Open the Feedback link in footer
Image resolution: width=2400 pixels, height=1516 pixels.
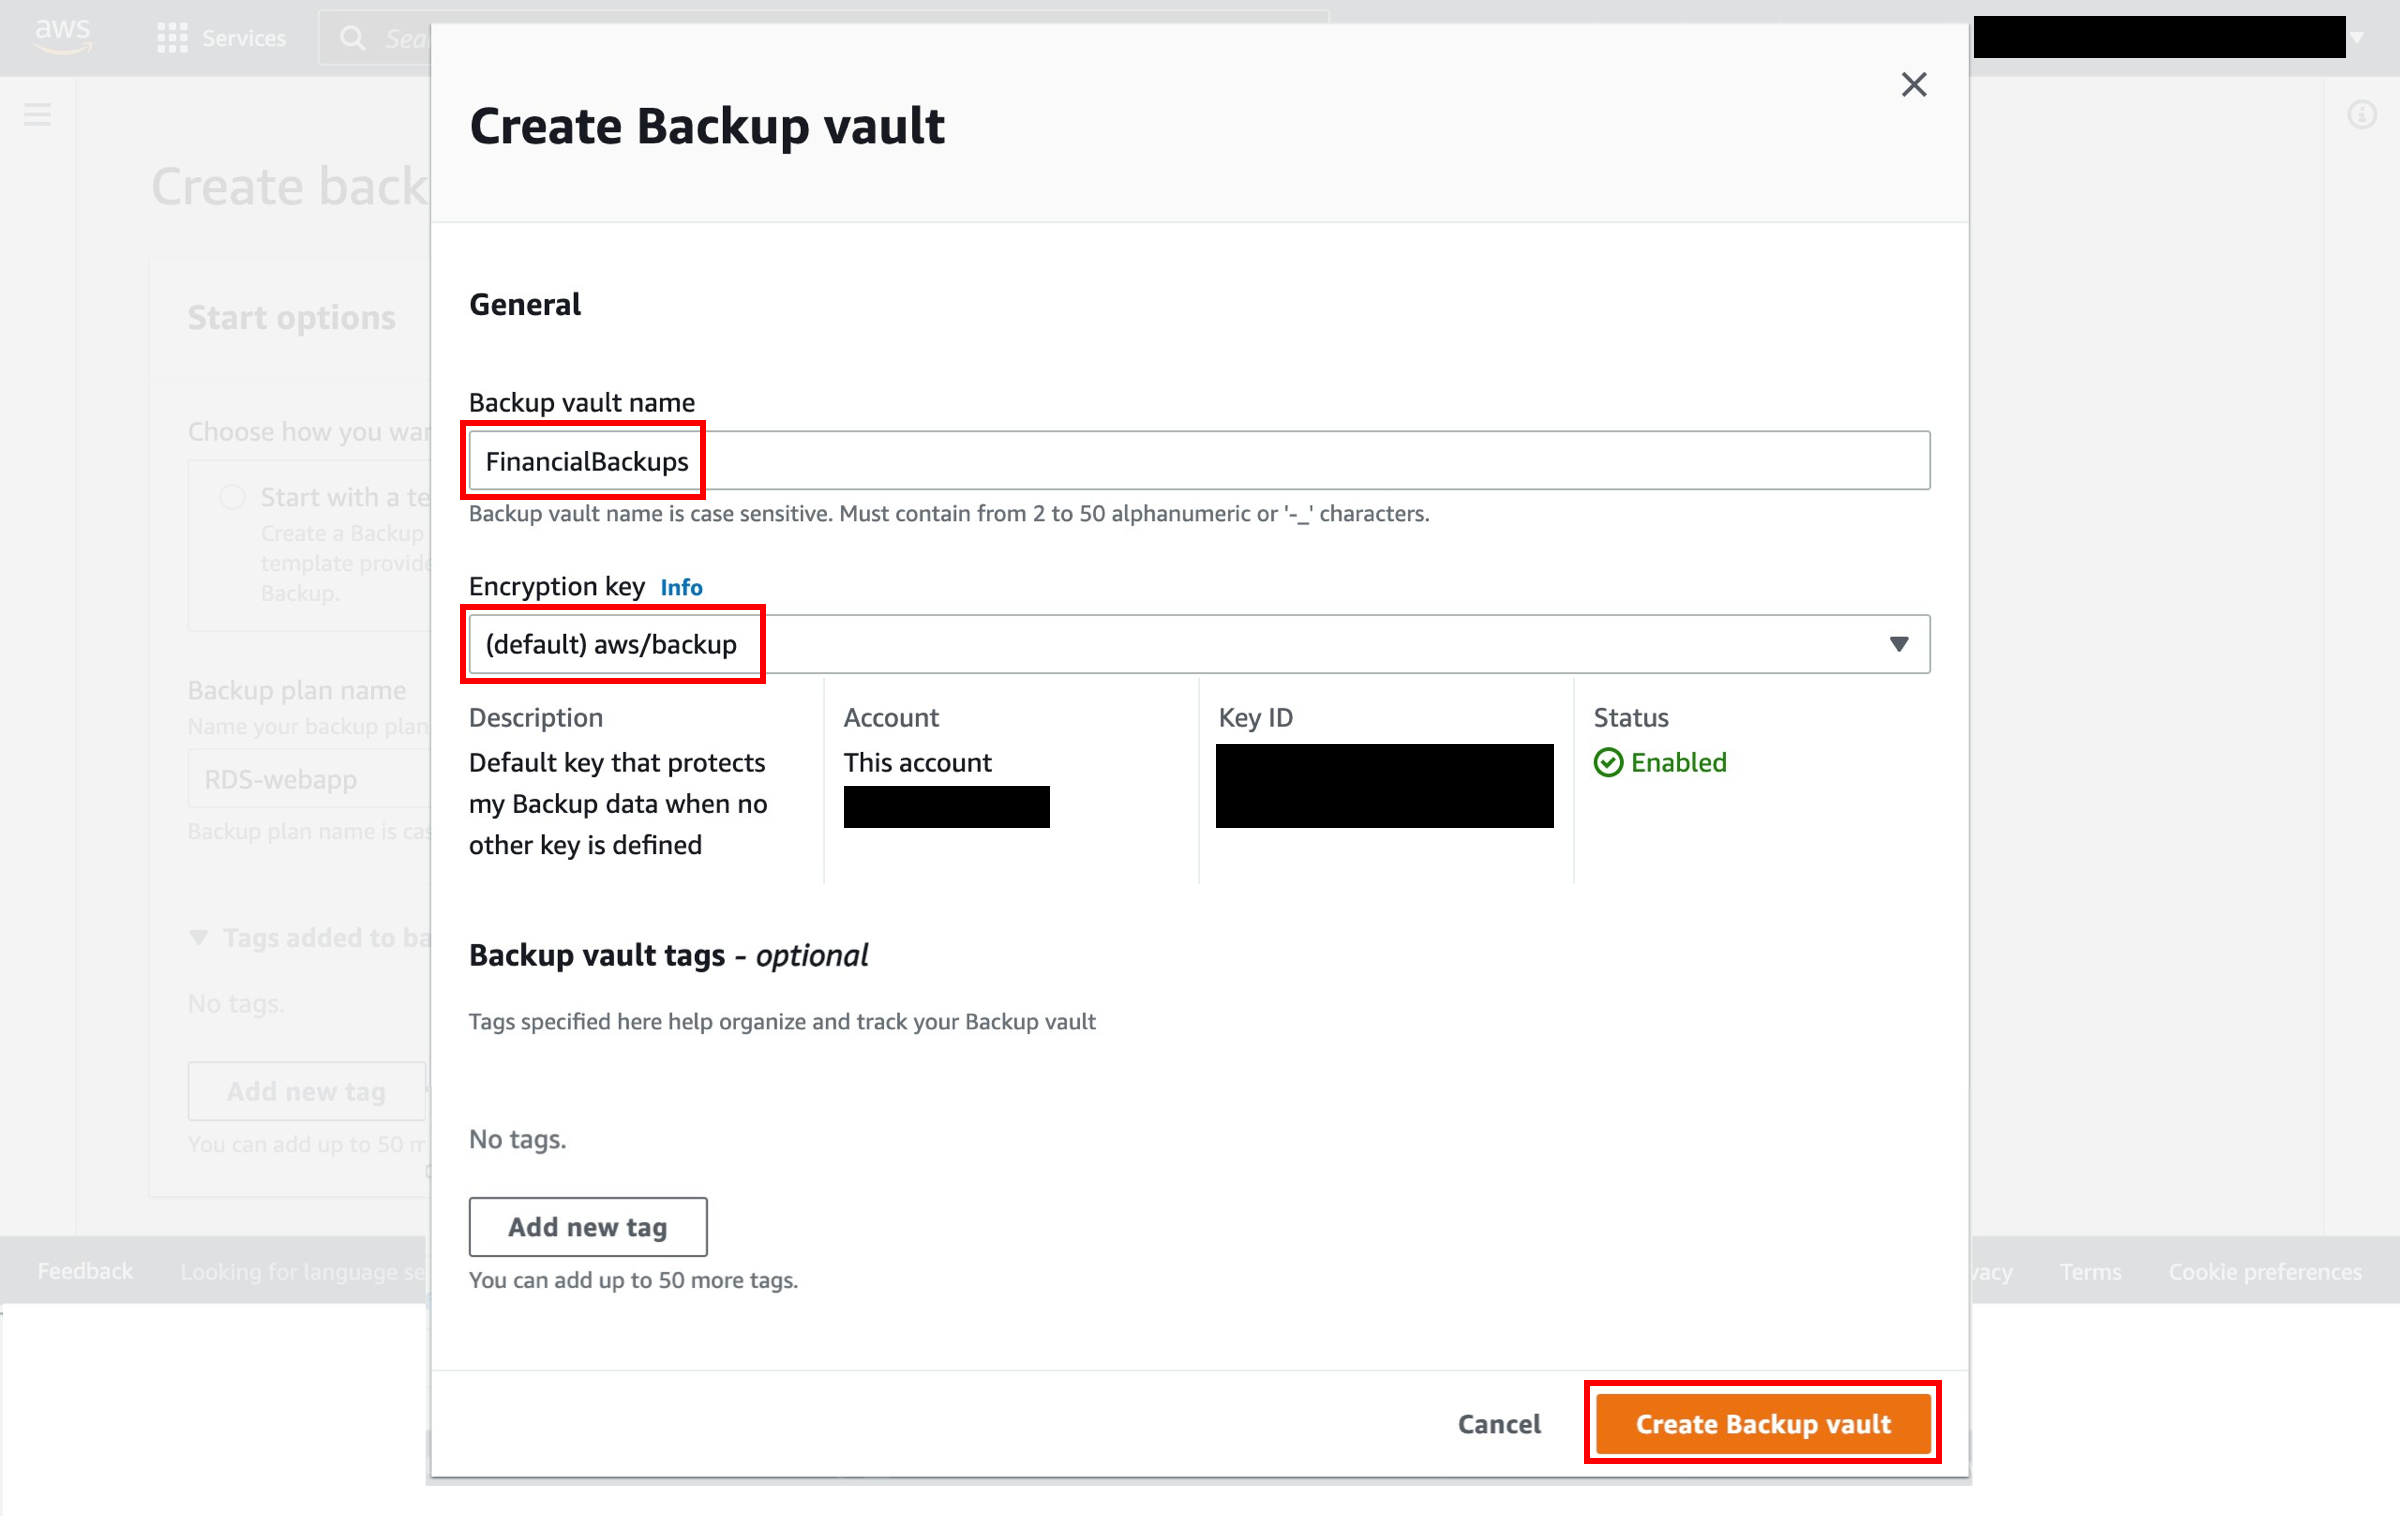[85, 1271]
